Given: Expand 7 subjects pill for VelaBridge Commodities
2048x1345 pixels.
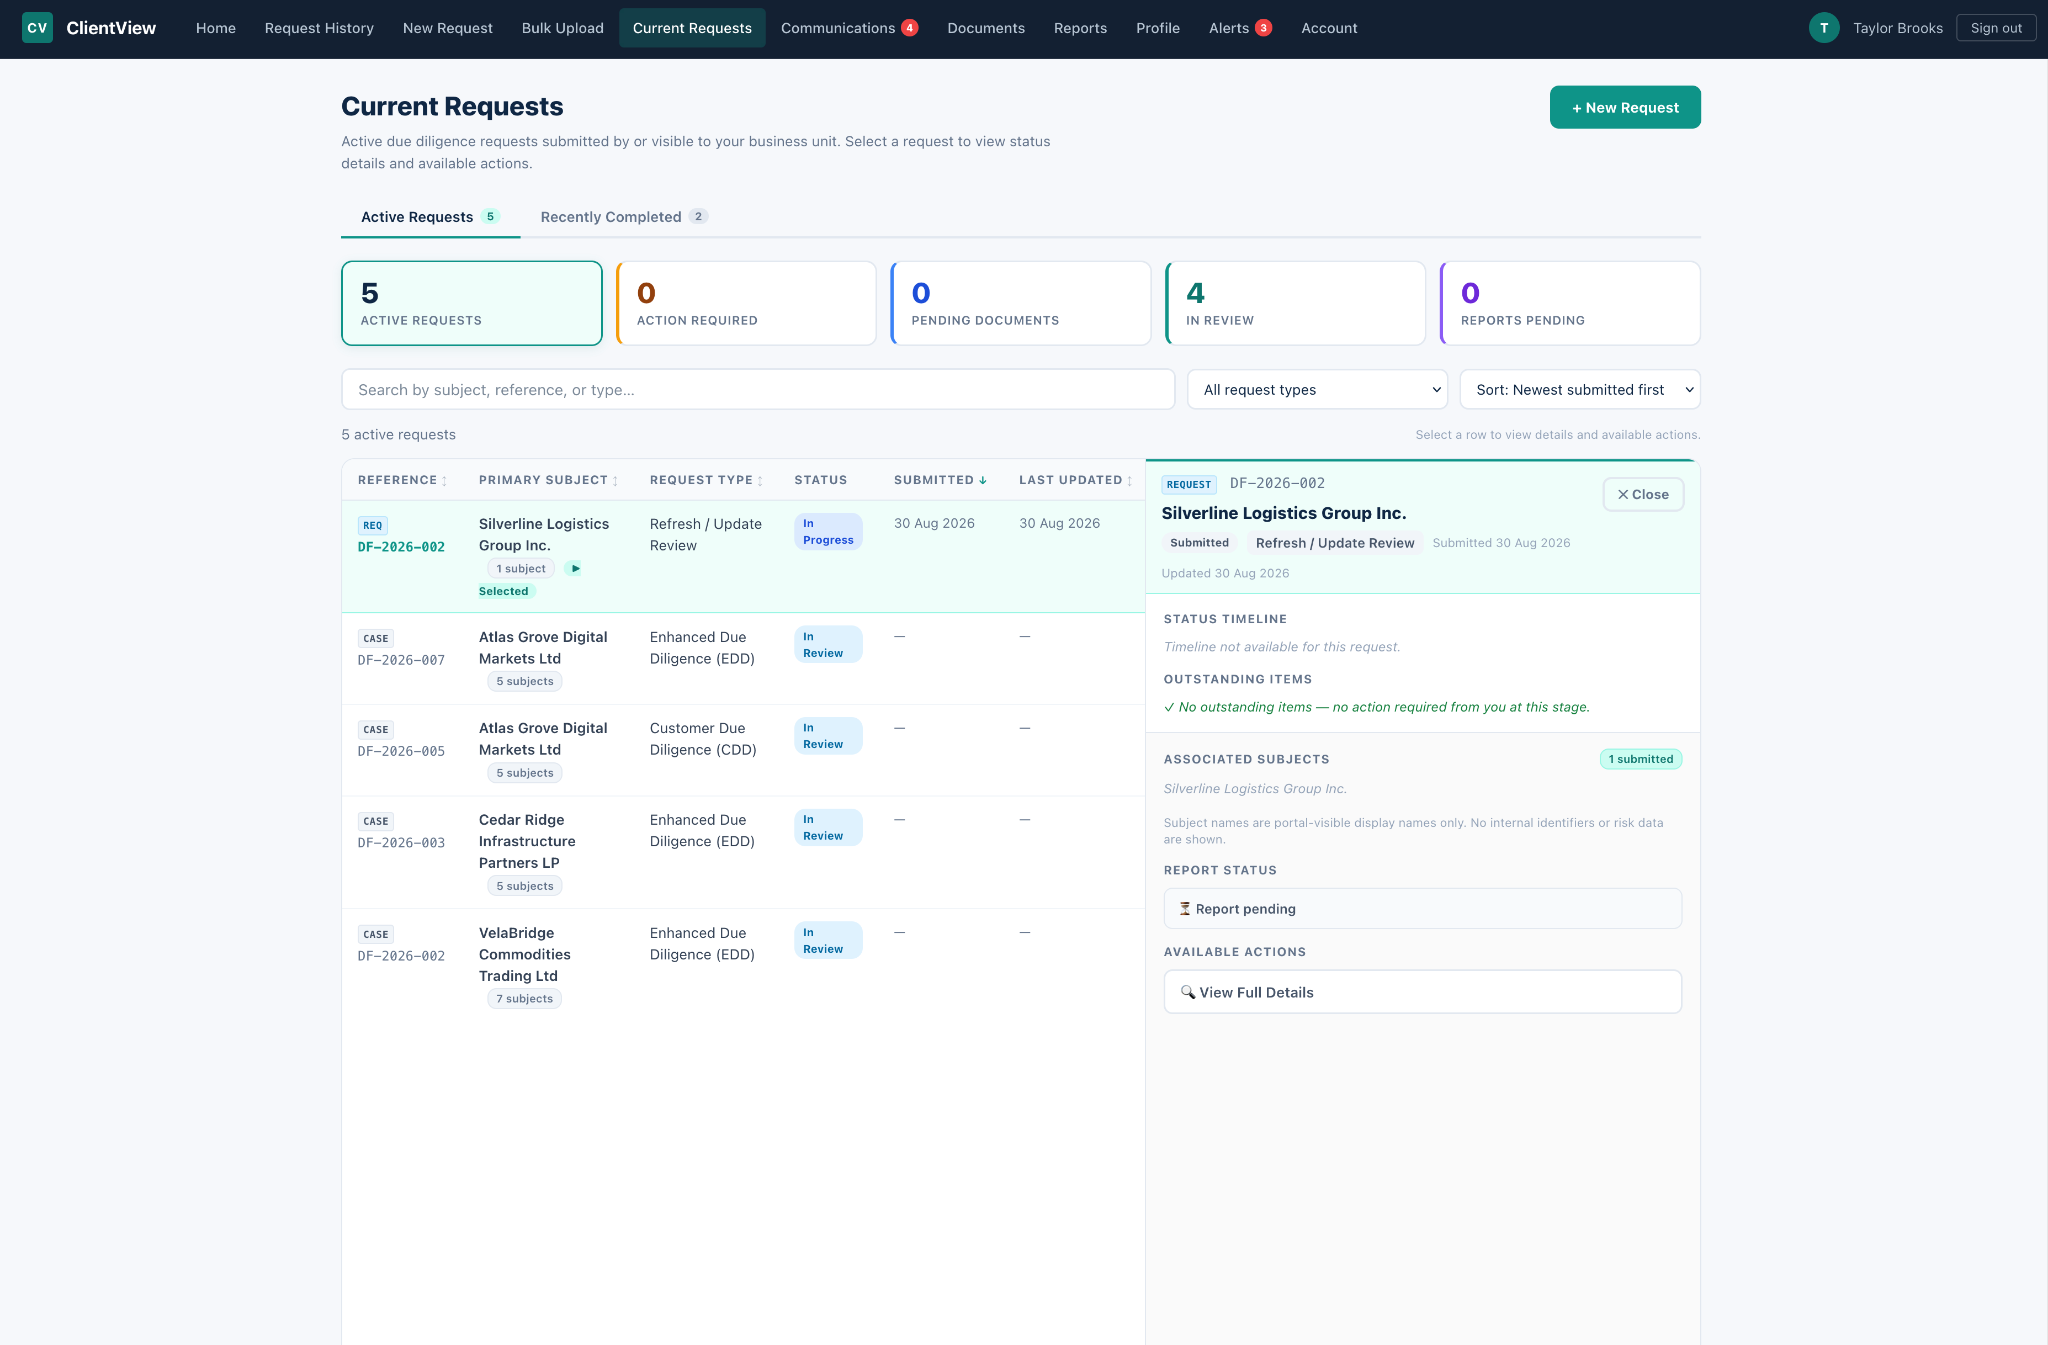Looking at the screenshot, I should point(524,998).
